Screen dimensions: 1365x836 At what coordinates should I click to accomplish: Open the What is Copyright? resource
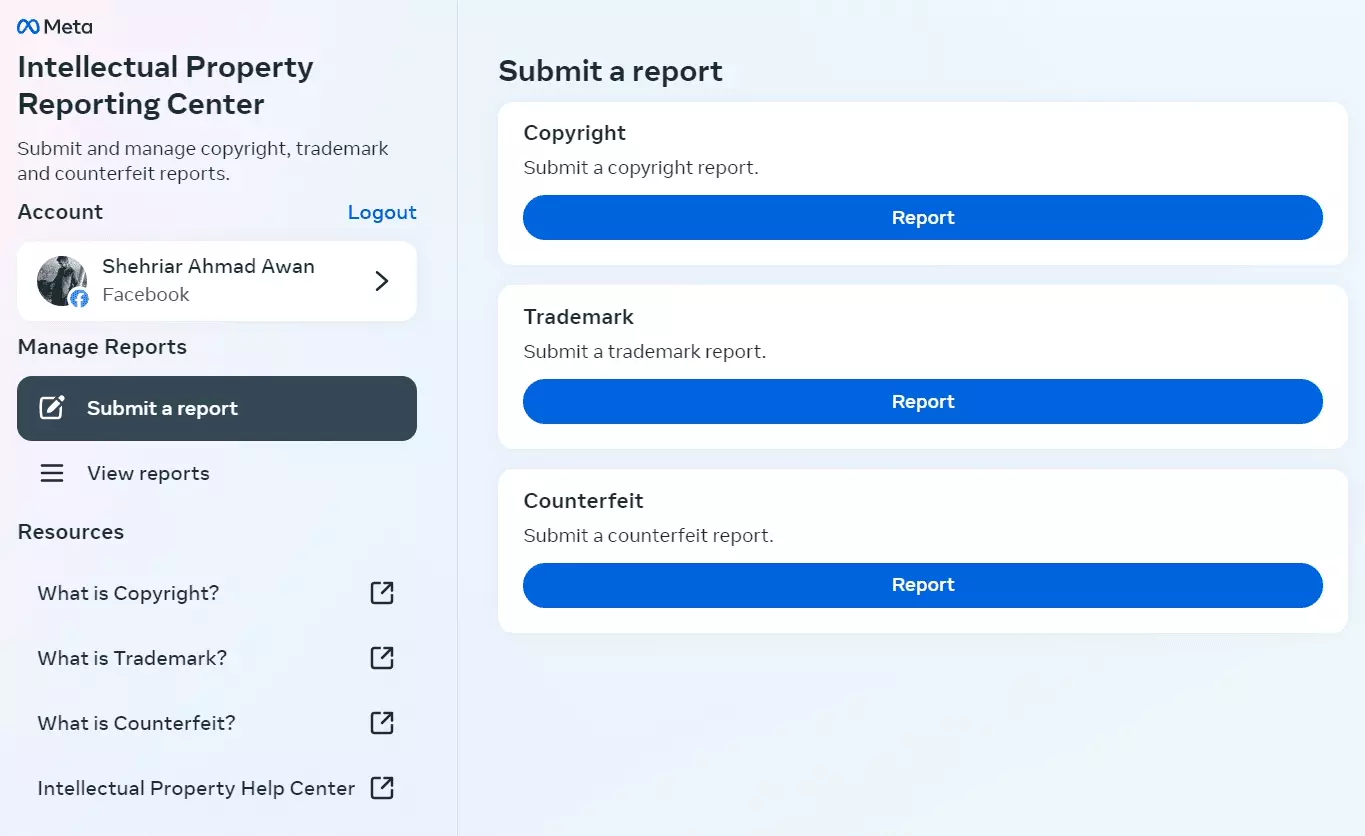point(217,593)
